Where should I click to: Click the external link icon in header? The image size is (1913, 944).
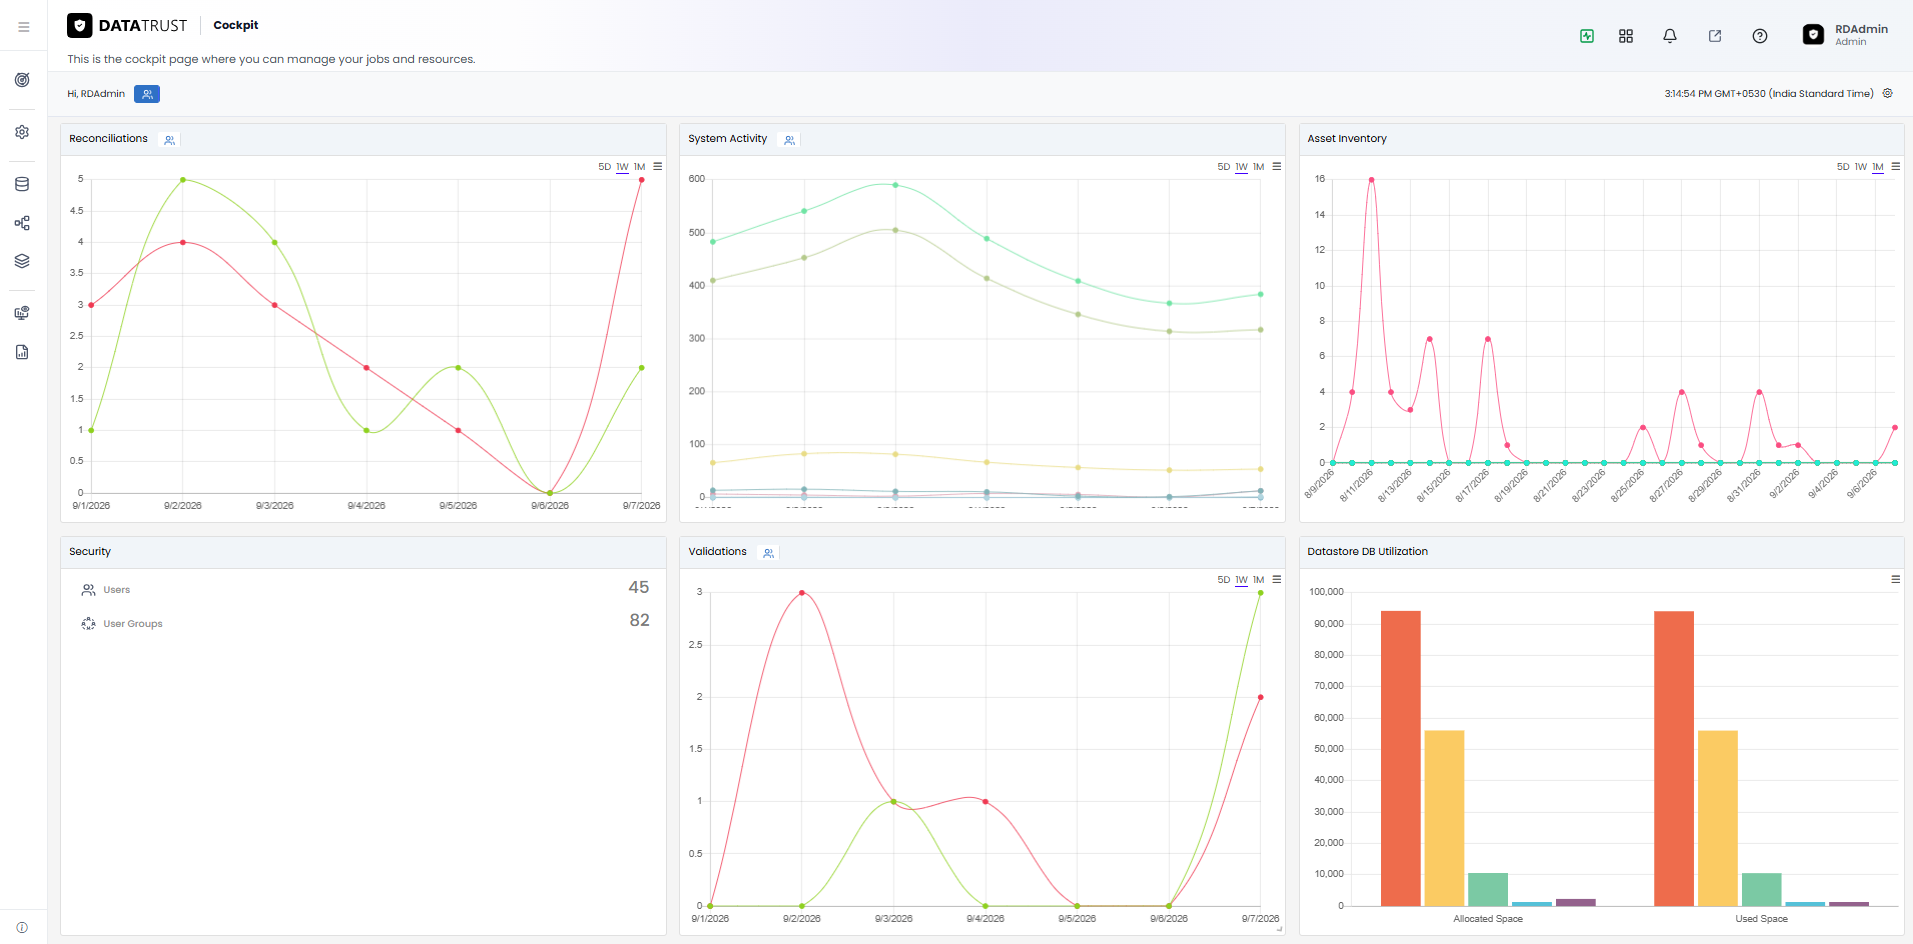[1715, 36]
